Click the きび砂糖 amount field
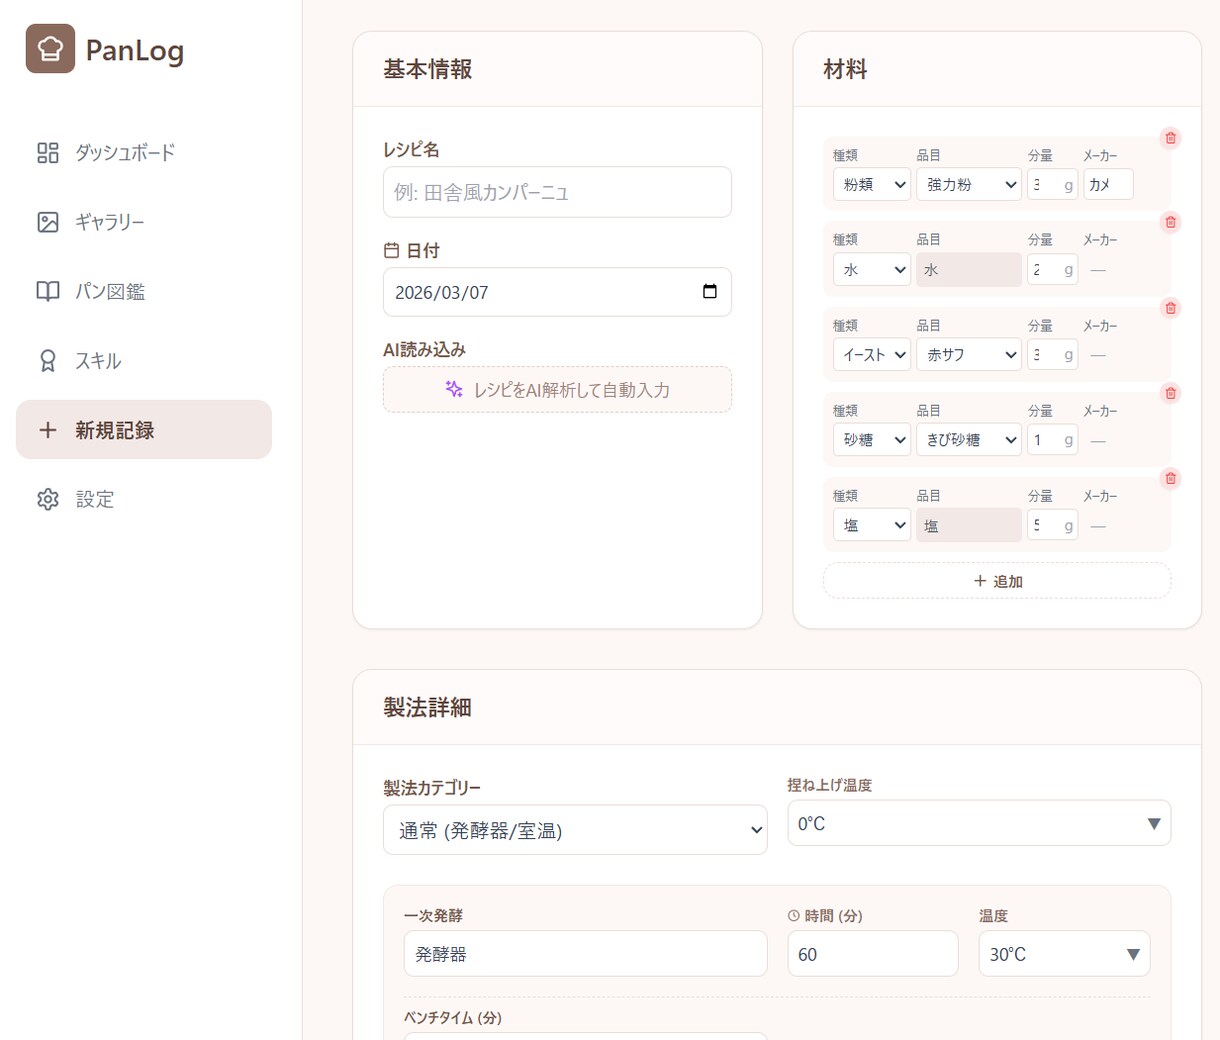The image size is (1220, 1040). pos(1052,440)
